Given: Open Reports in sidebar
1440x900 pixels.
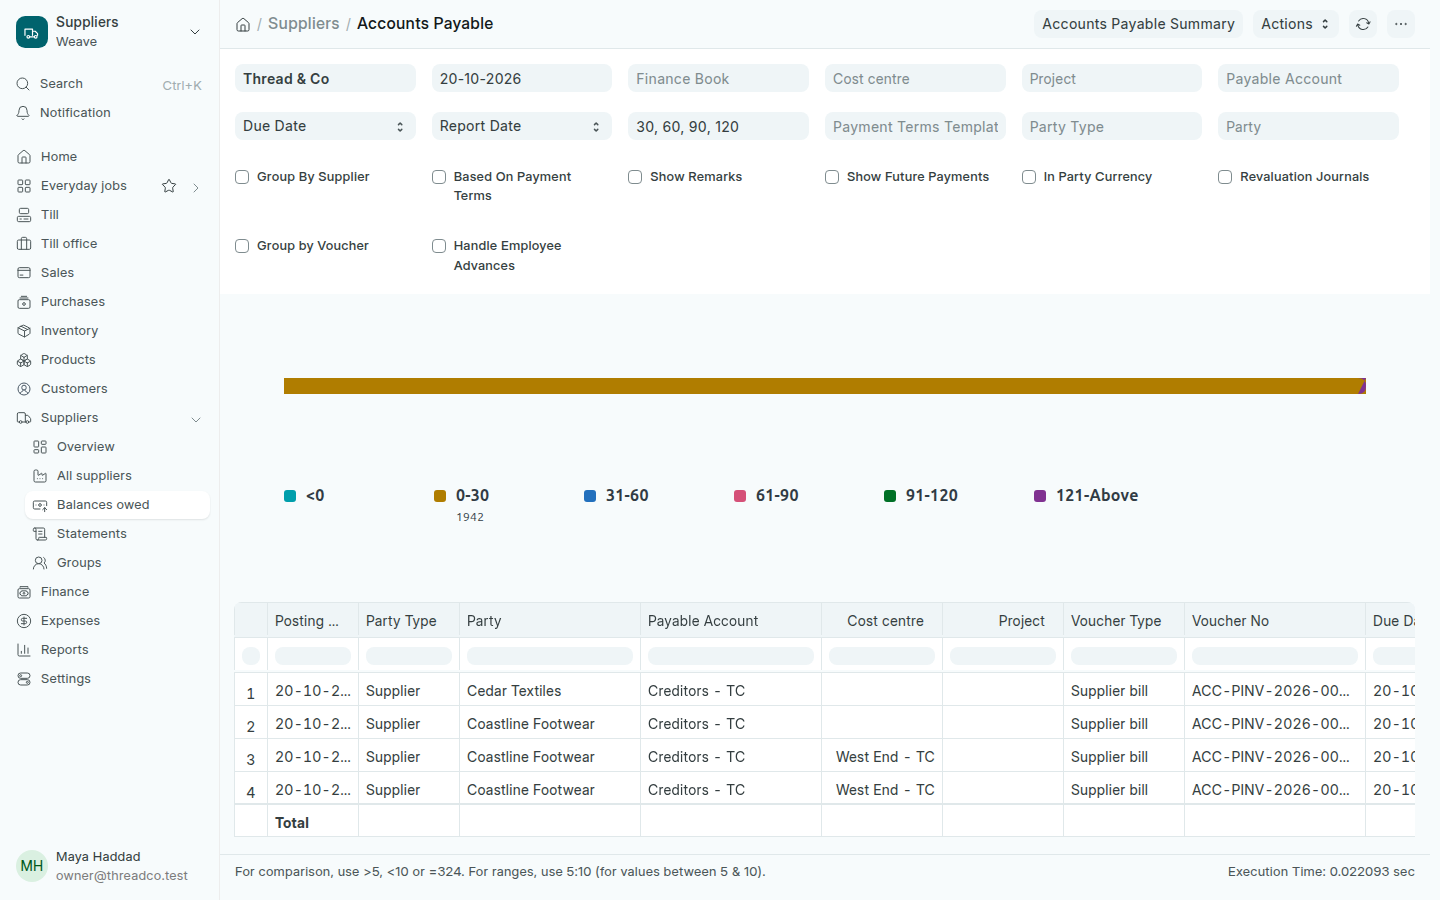Looking at the screenshot, I should (x=64, y=650).
